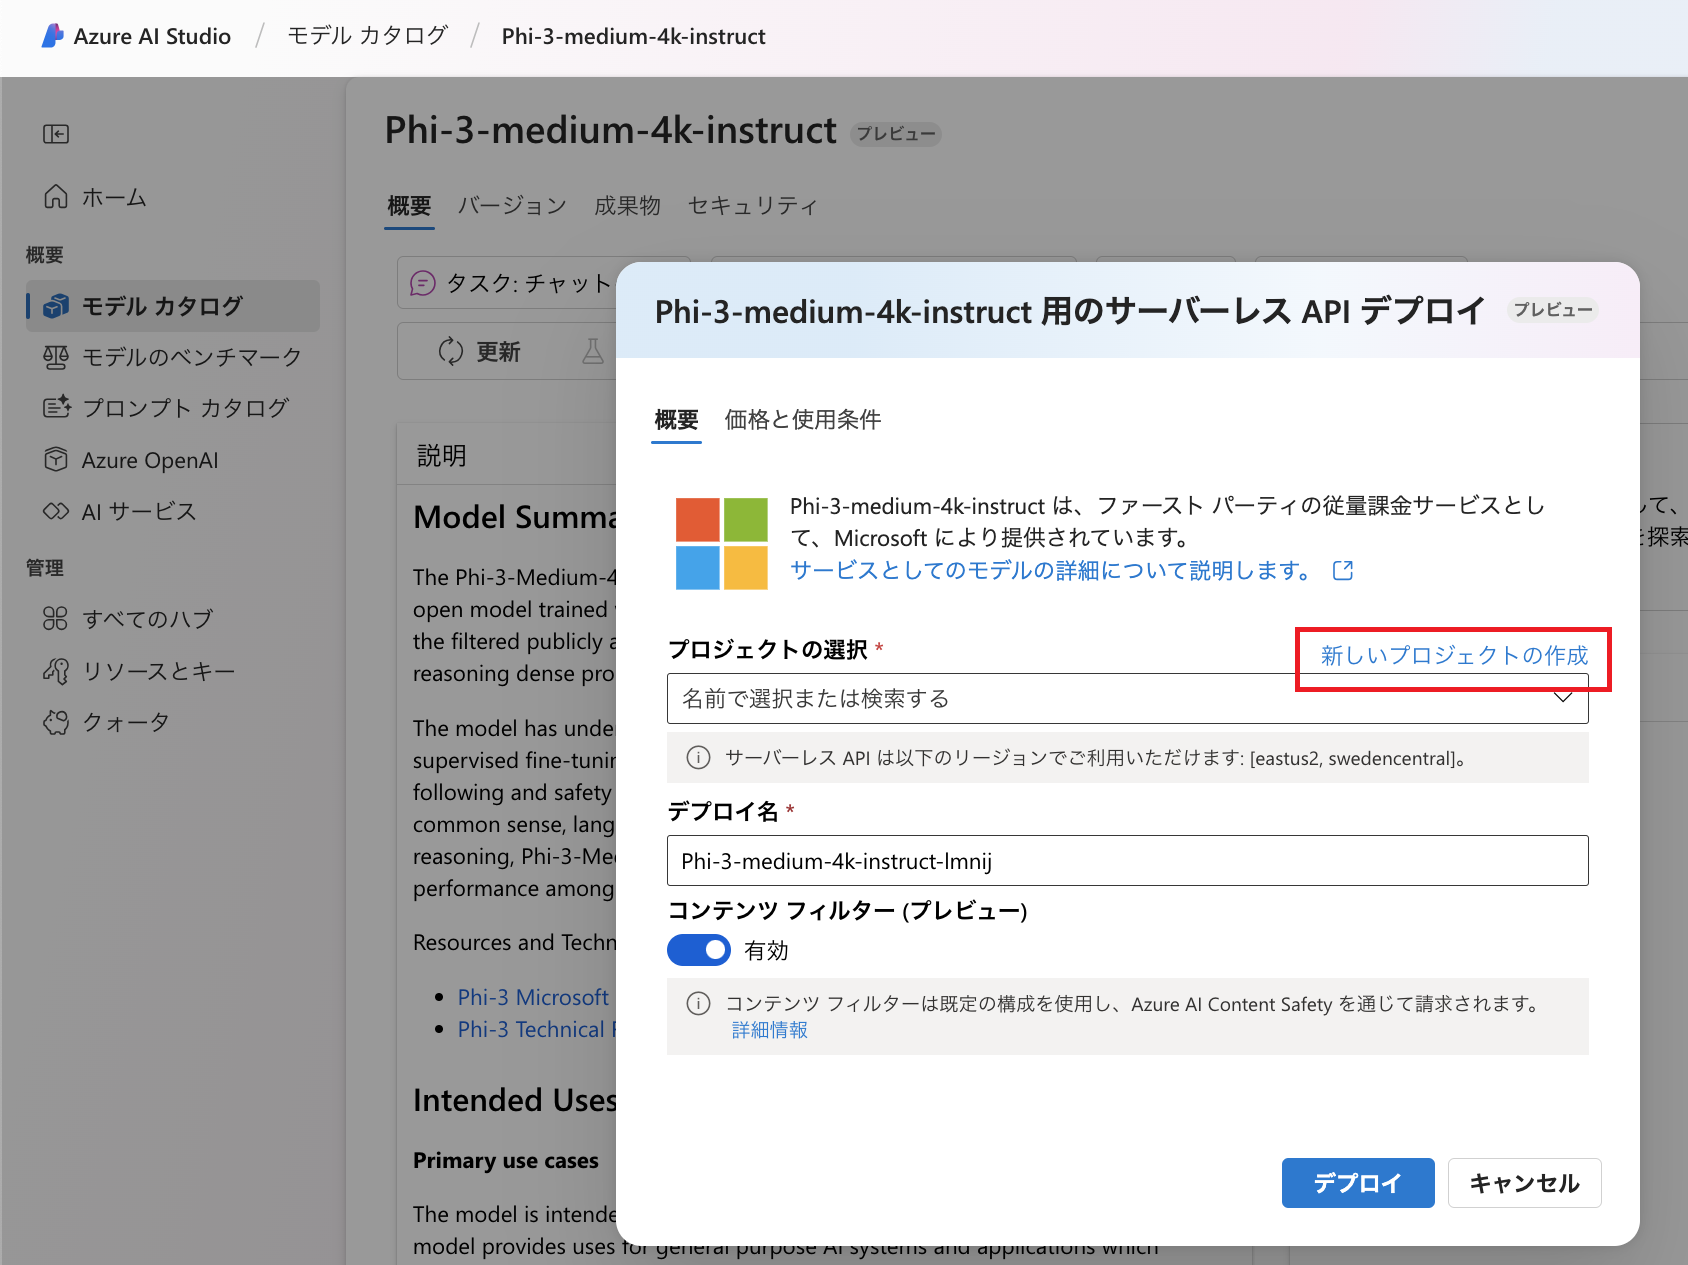The image size is (1688, 1265).
Task: Click the Phi-3-medium-4k-instruct breadcrumb text
Action: pos(633,36)
